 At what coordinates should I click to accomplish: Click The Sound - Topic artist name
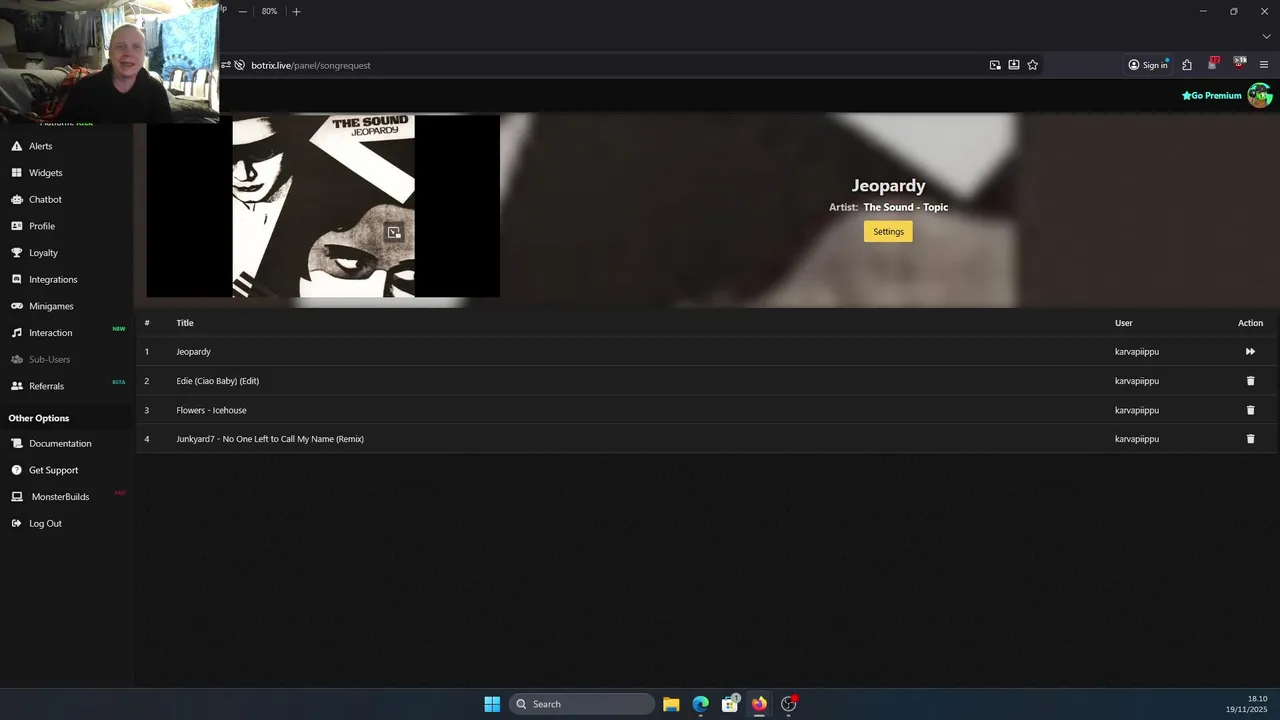click(906, 208)
